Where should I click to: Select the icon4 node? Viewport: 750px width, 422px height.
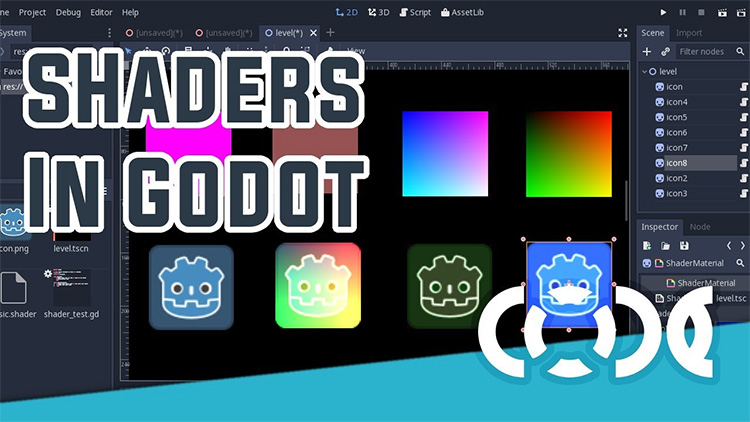(x=677, y=102)
